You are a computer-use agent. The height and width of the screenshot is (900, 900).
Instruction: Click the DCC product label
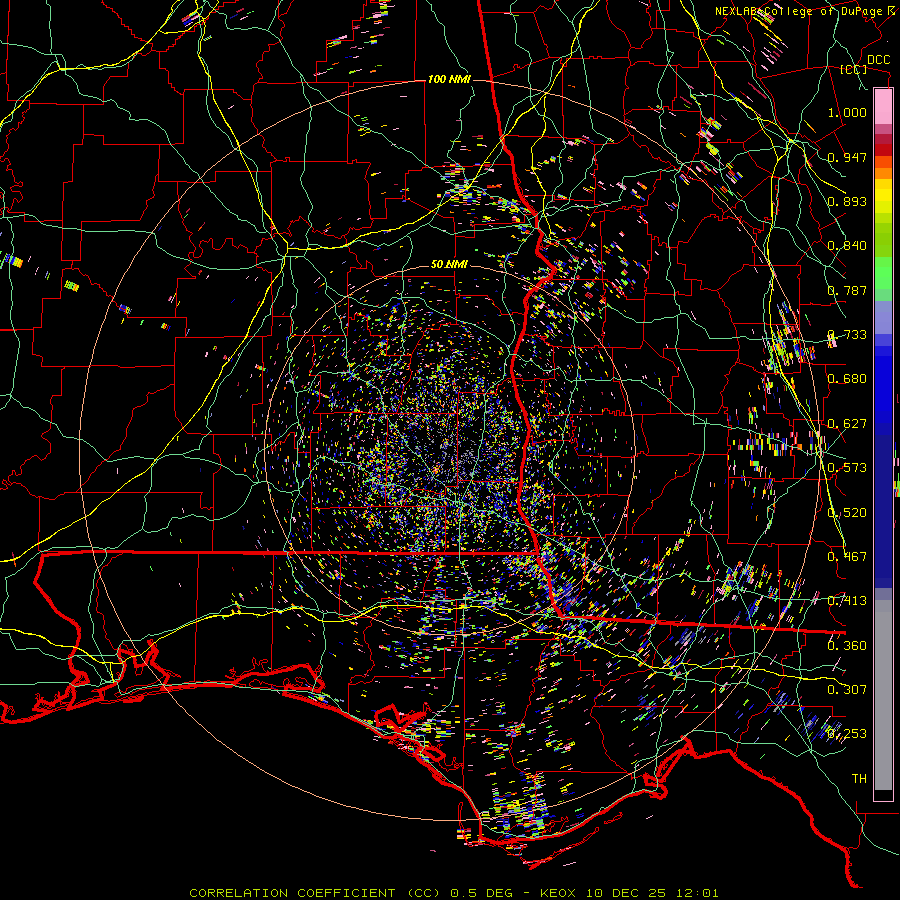click(x=878, y=60)
